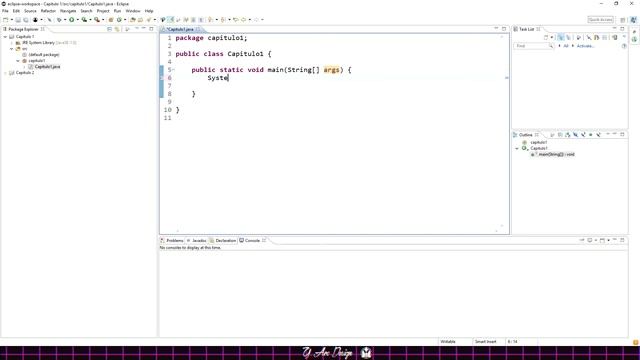Select the Package Explorer tab
Viewport: 640px width, 360px height.
click(23, 29)
